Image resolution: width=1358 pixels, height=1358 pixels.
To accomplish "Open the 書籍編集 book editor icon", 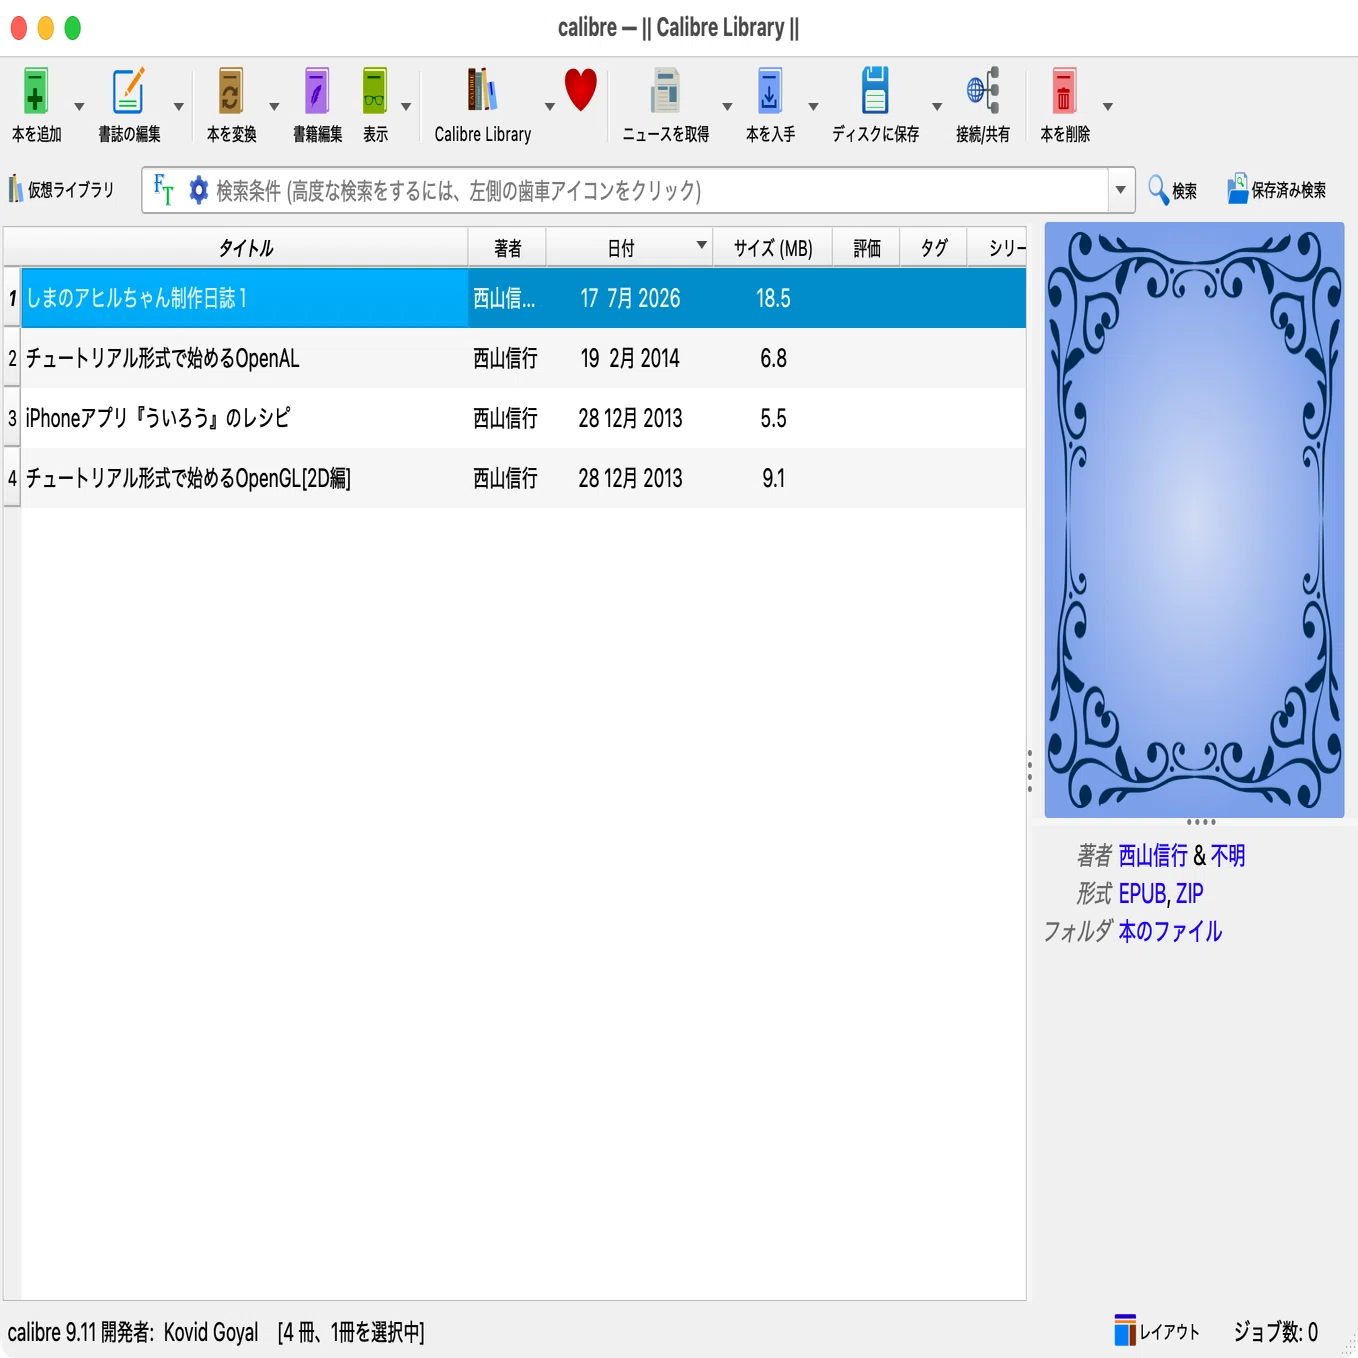I will pyautogui.click(x=317, y=91).
